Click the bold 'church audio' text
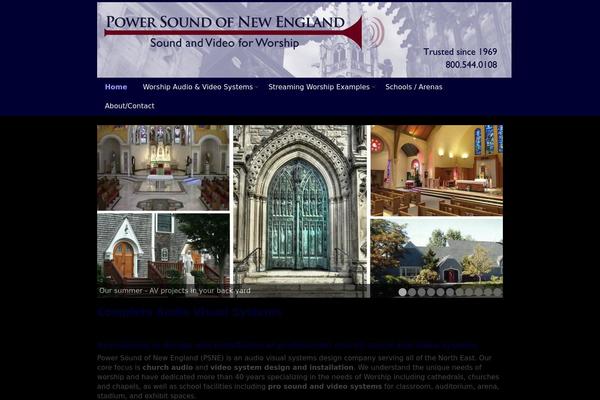 [168, 367]
